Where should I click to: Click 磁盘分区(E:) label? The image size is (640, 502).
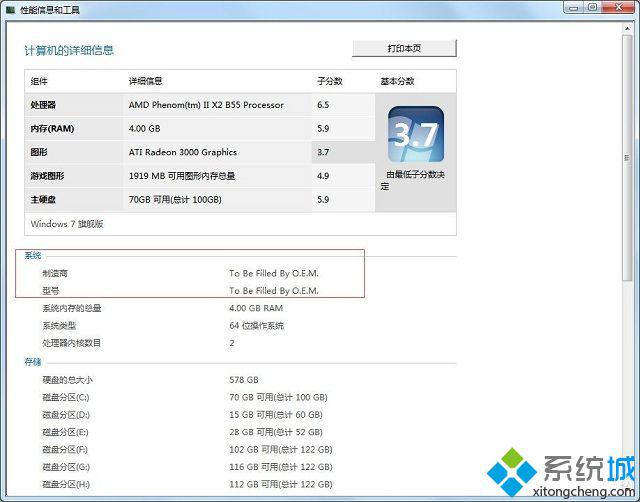[65, 432]
